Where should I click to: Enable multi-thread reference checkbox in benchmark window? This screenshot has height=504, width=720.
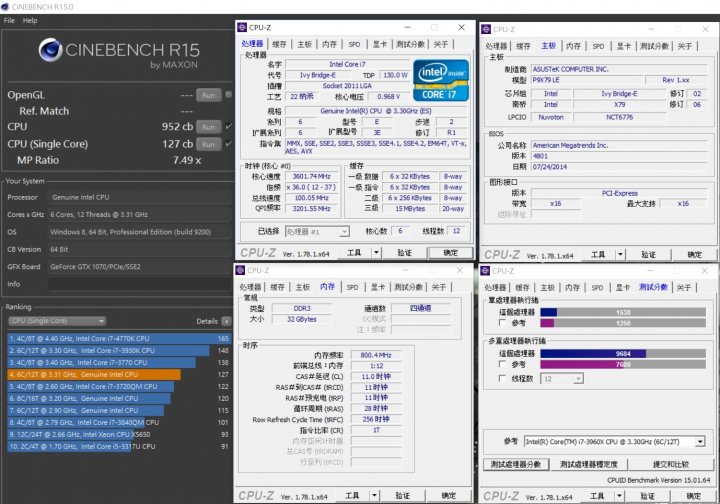[502, 364]
